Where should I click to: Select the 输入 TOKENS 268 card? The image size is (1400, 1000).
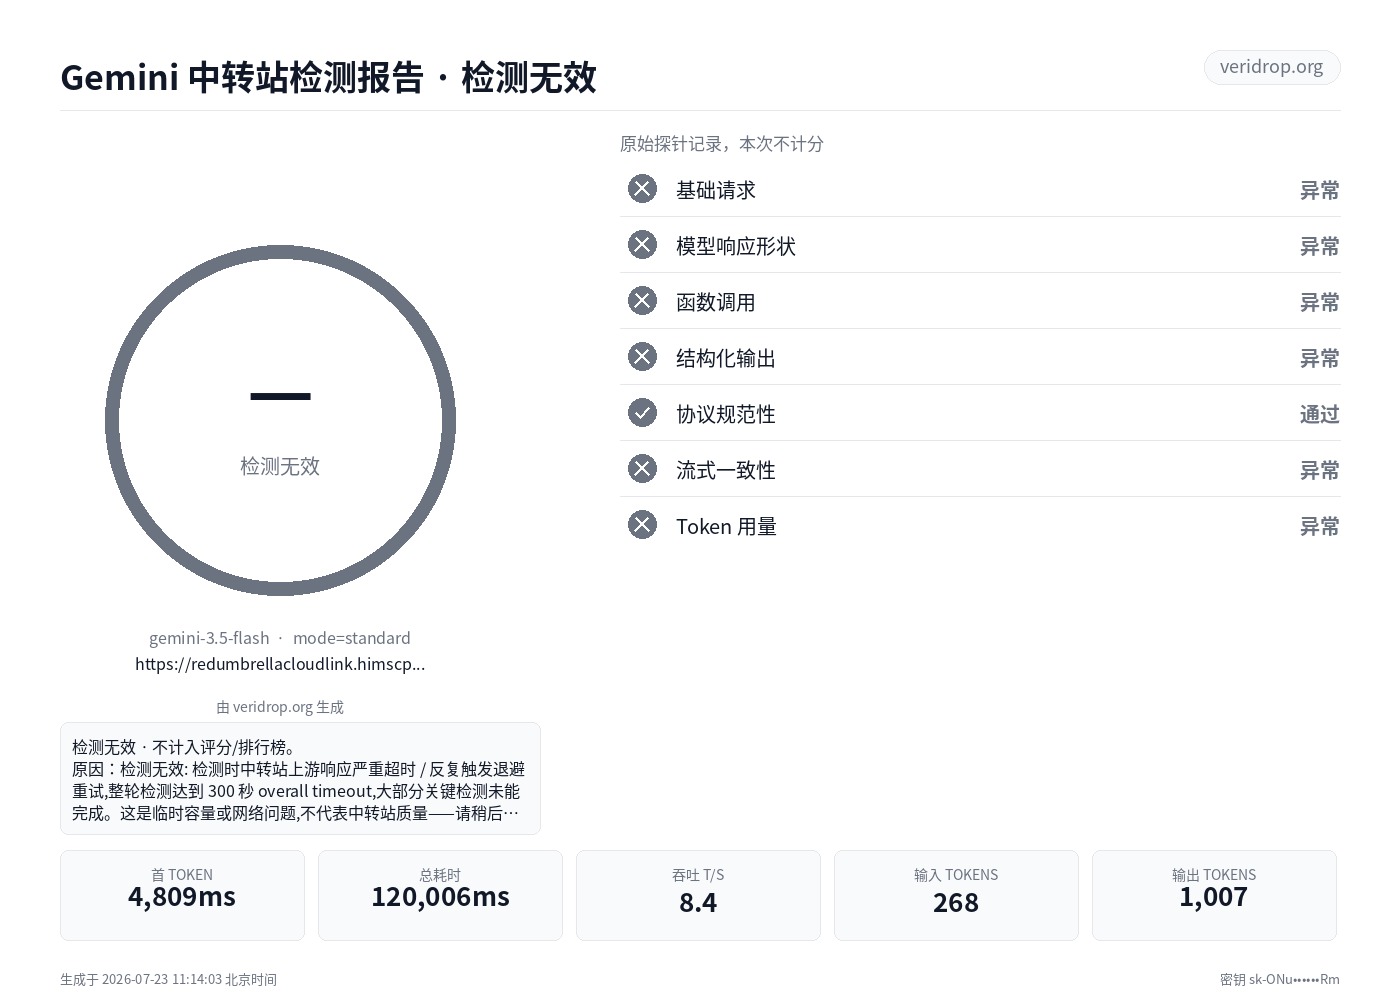[956, 895]
